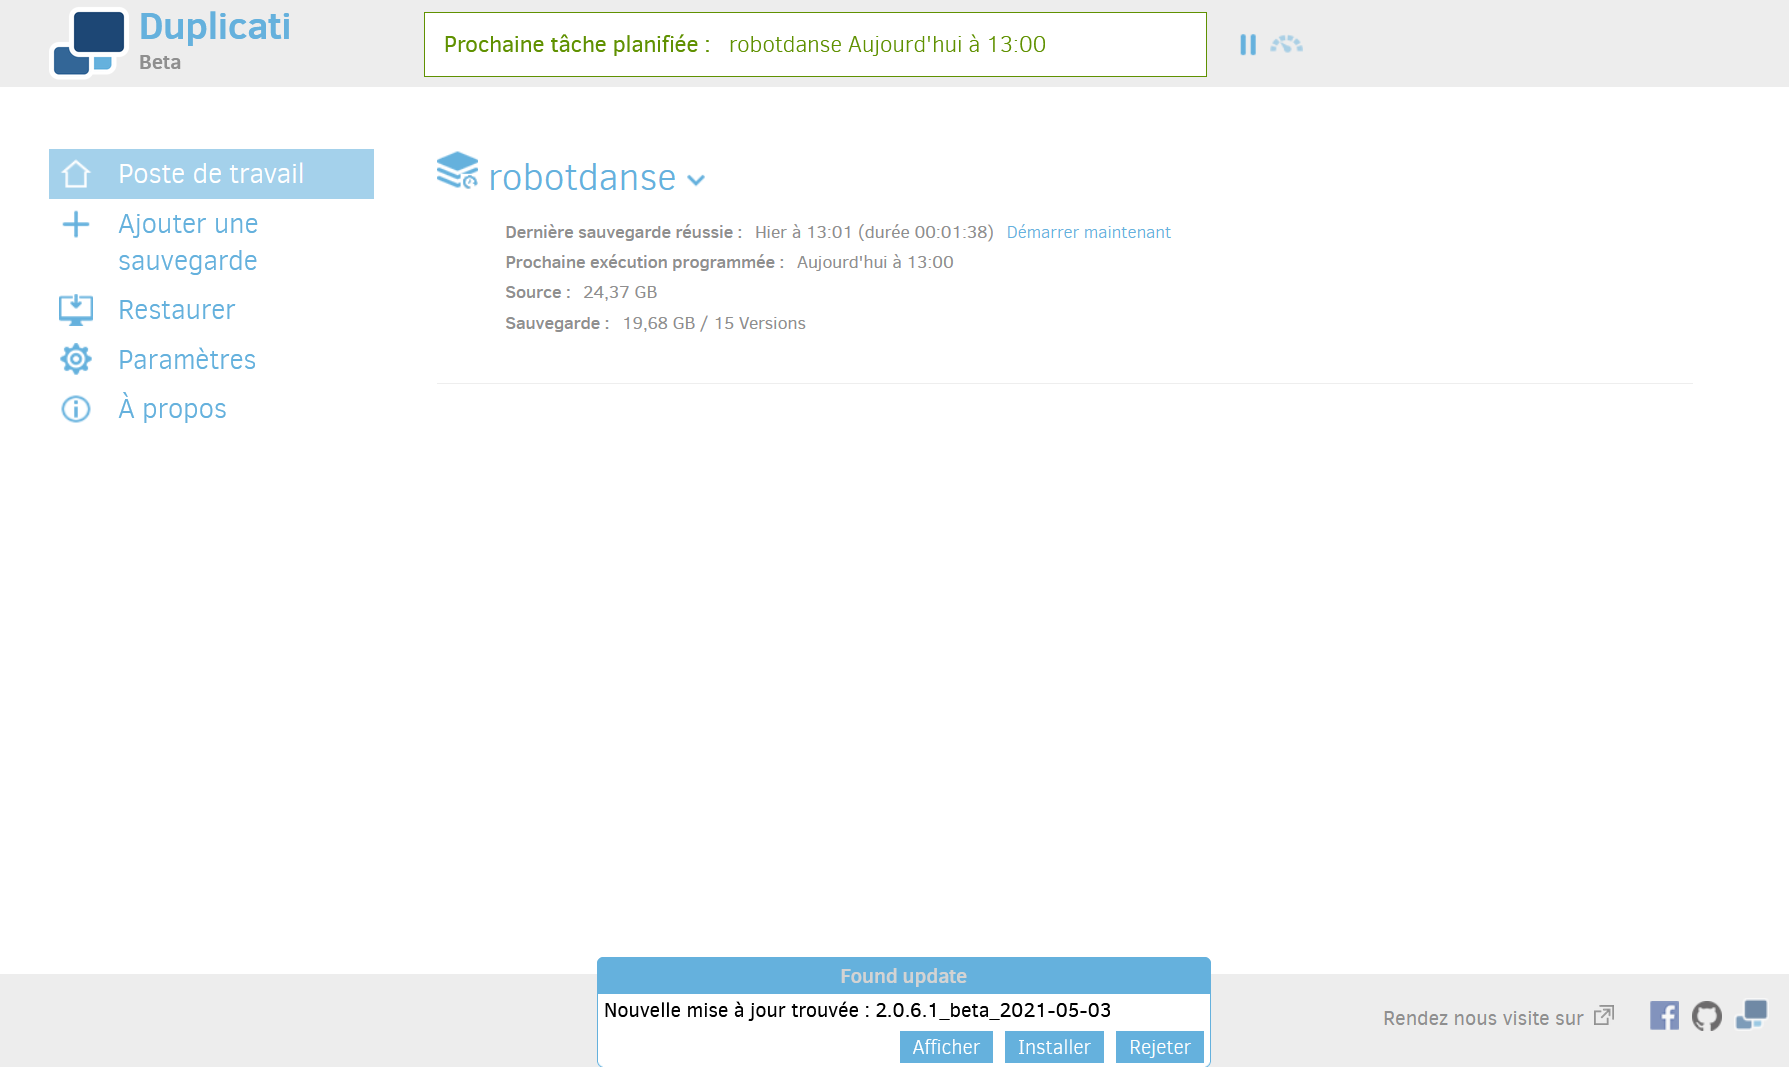Image resolution: width=1789 pixels, height=1067 pixels.
Task: Open the throttle speed gauge icon
Action: pyautogui.click(x=1286, y=44)
